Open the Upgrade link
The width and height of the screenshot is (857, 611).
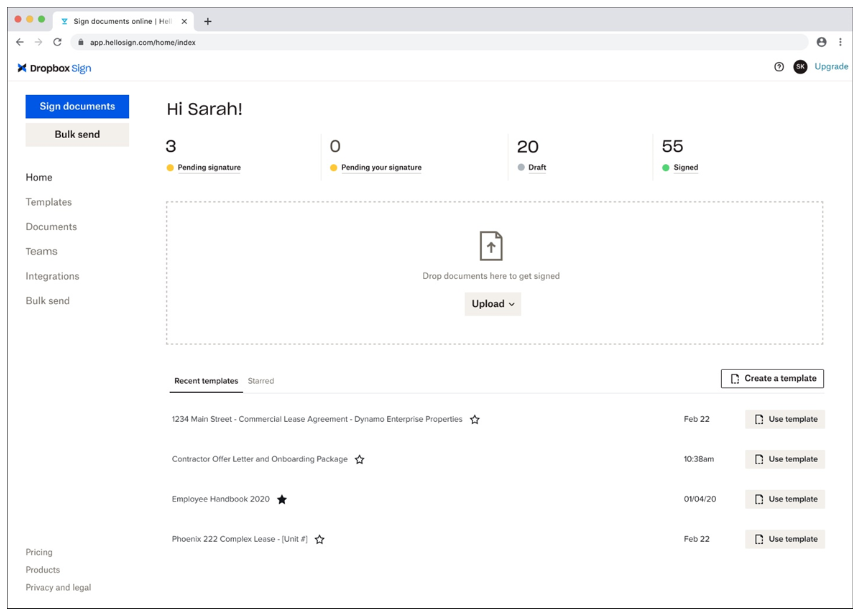click(x=832, y=66)
